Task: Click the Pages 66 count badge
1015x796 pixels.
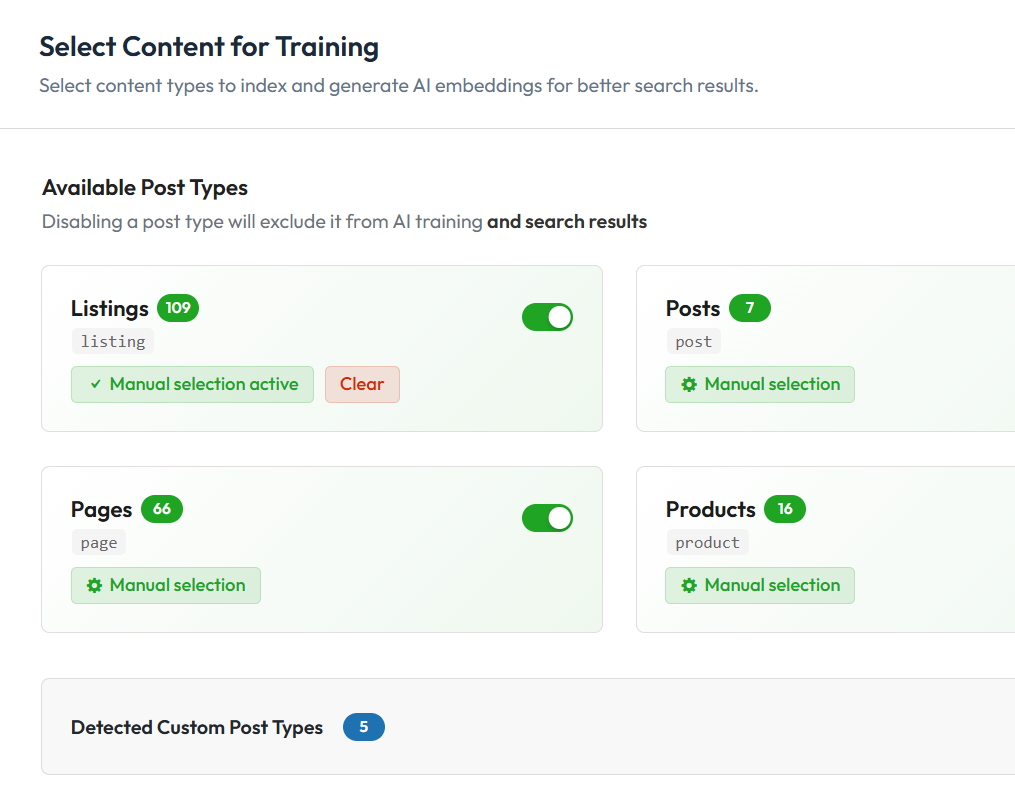Action: click(x=162, y=509)
